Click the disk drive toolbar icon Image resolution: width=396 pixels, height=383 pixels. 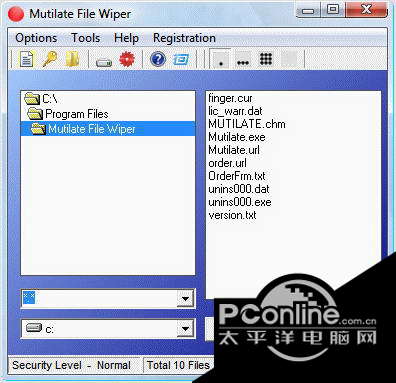(x=104, y=62)
